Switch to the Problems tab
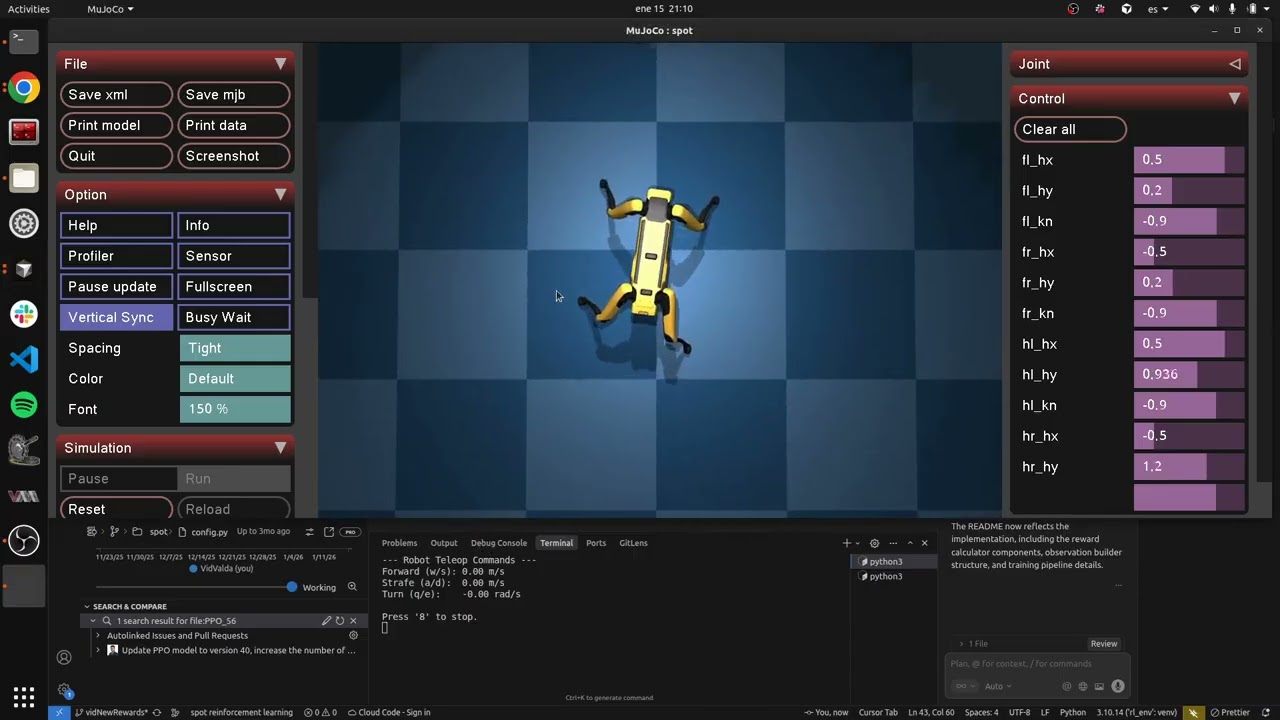The image size is (1280, 720). 399,543
